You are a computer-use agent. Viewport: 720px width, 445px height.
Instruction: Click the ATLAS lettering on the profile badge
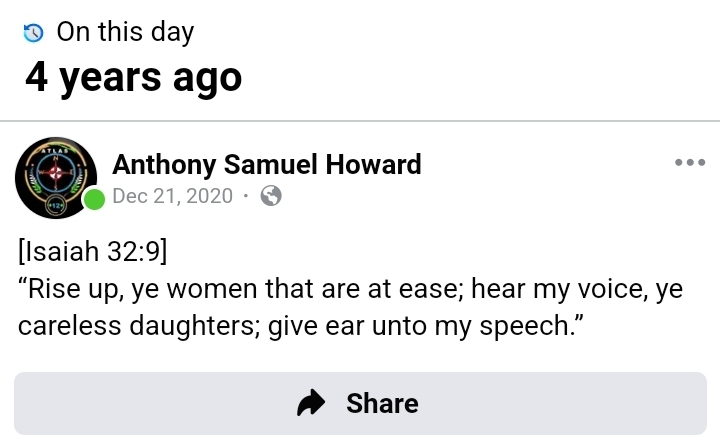click(56, 149)
